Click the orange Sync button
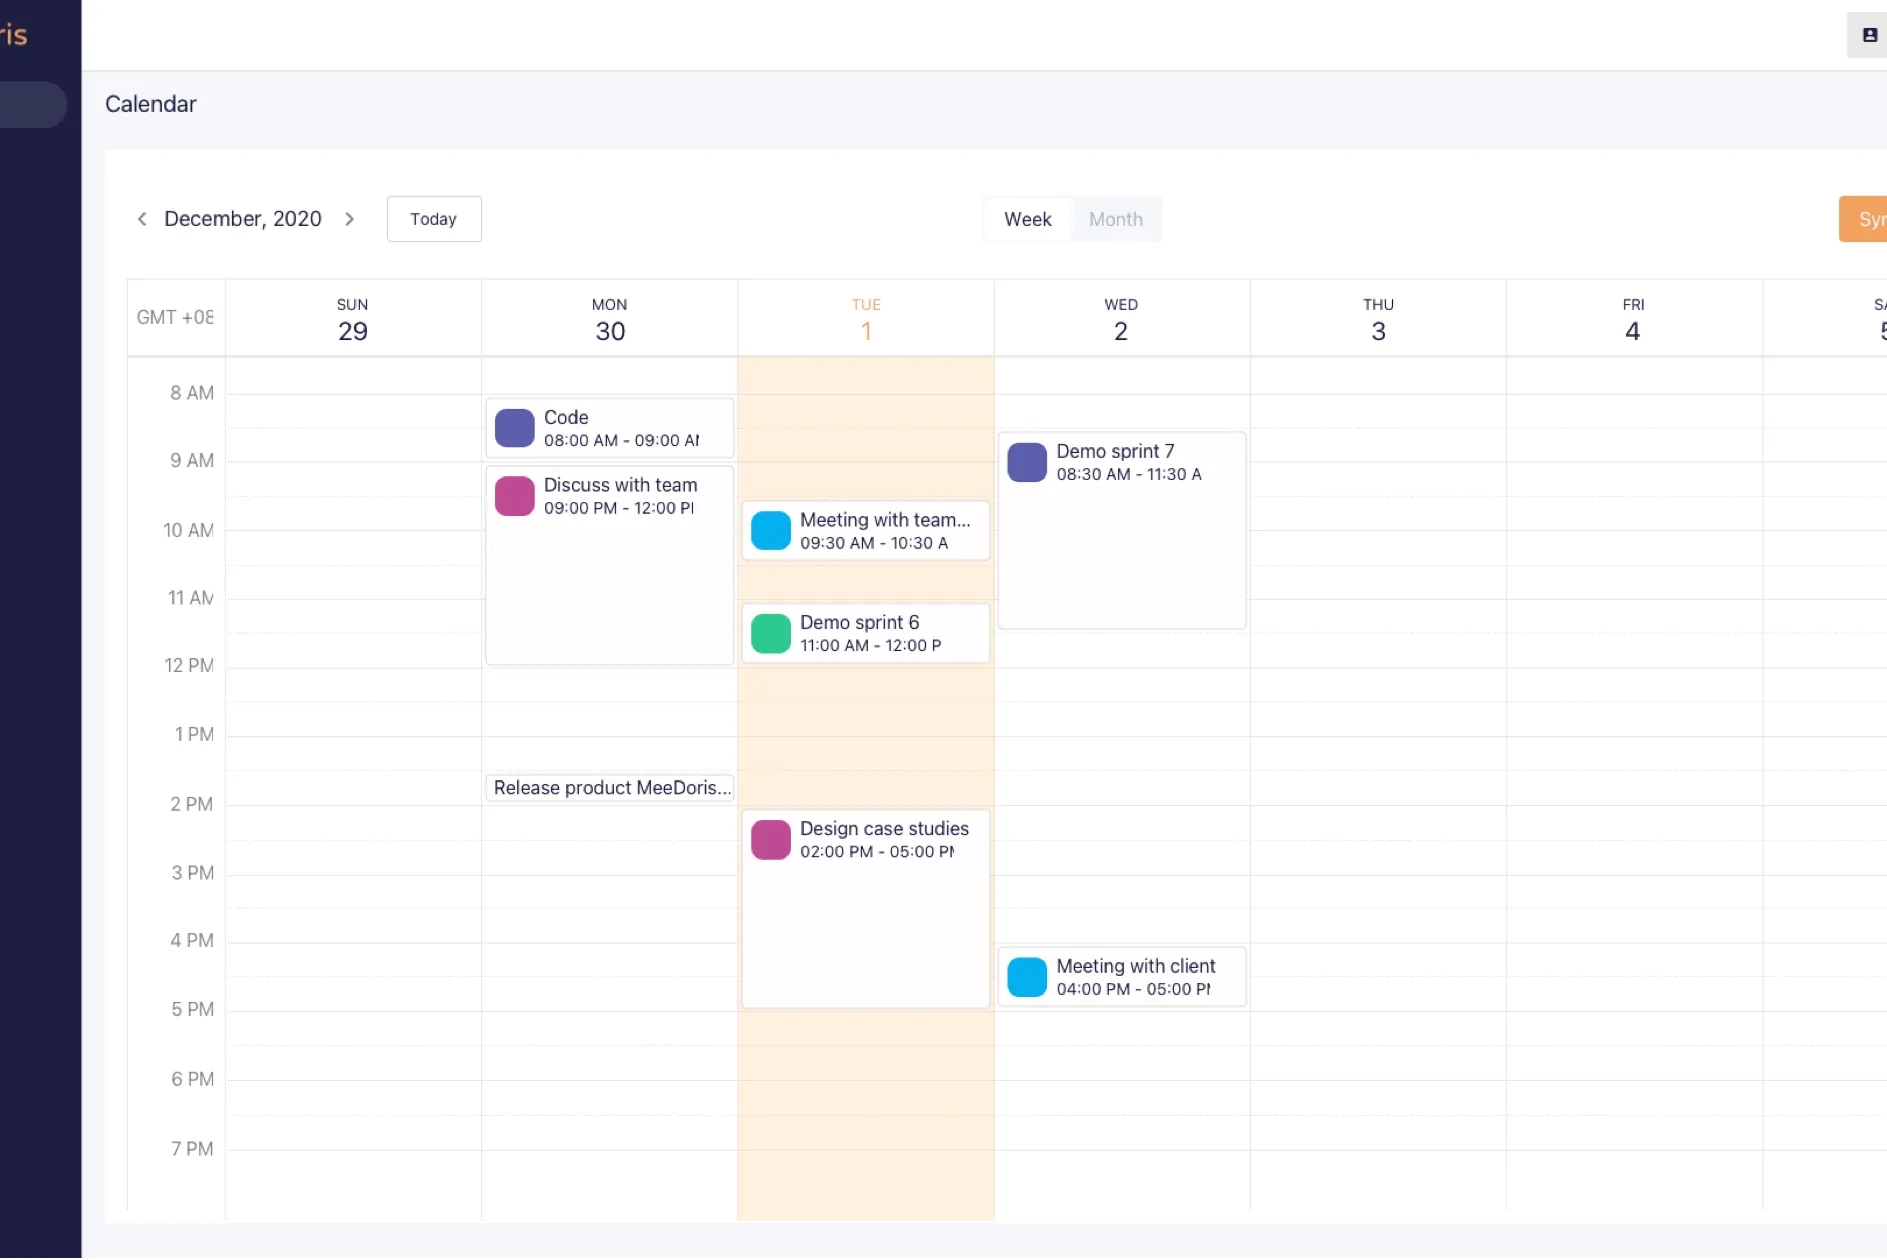Image resolution: width=1887 pixels, height=1260 pixels. click(1866, 219)
